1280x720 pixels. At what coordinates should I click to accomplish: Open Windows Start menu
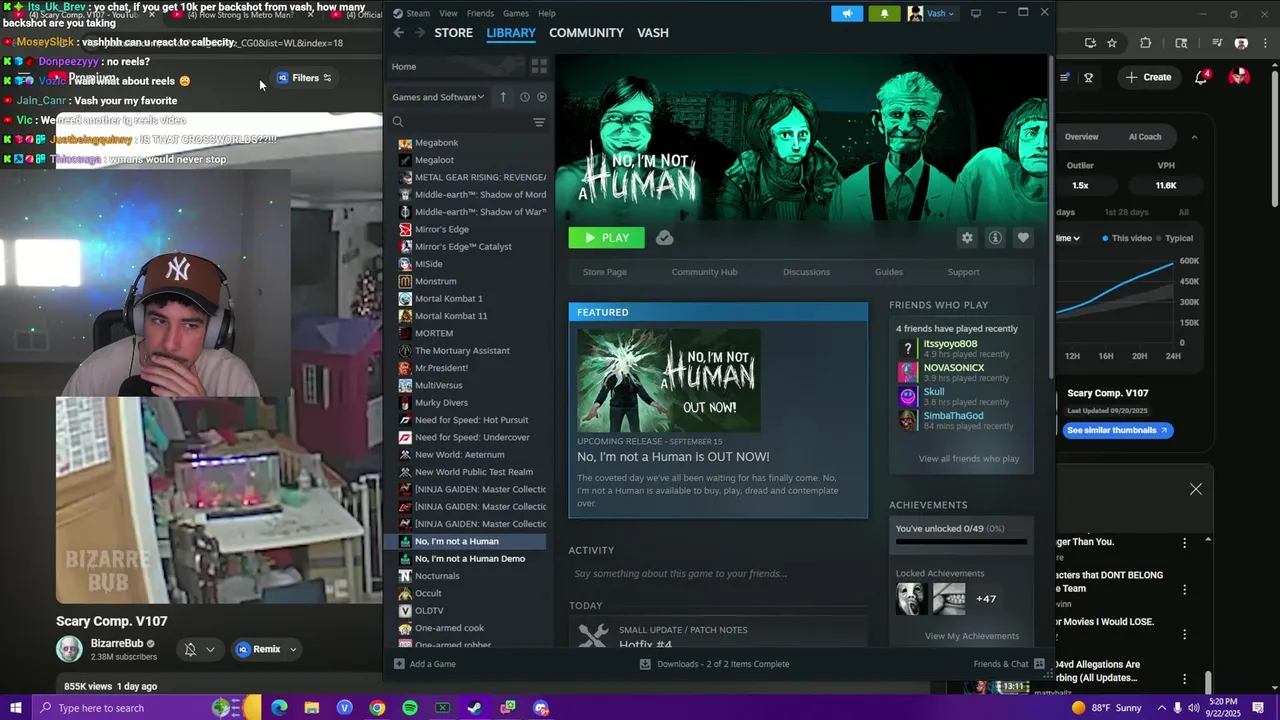pyautogui.click(x=15, y=708)
